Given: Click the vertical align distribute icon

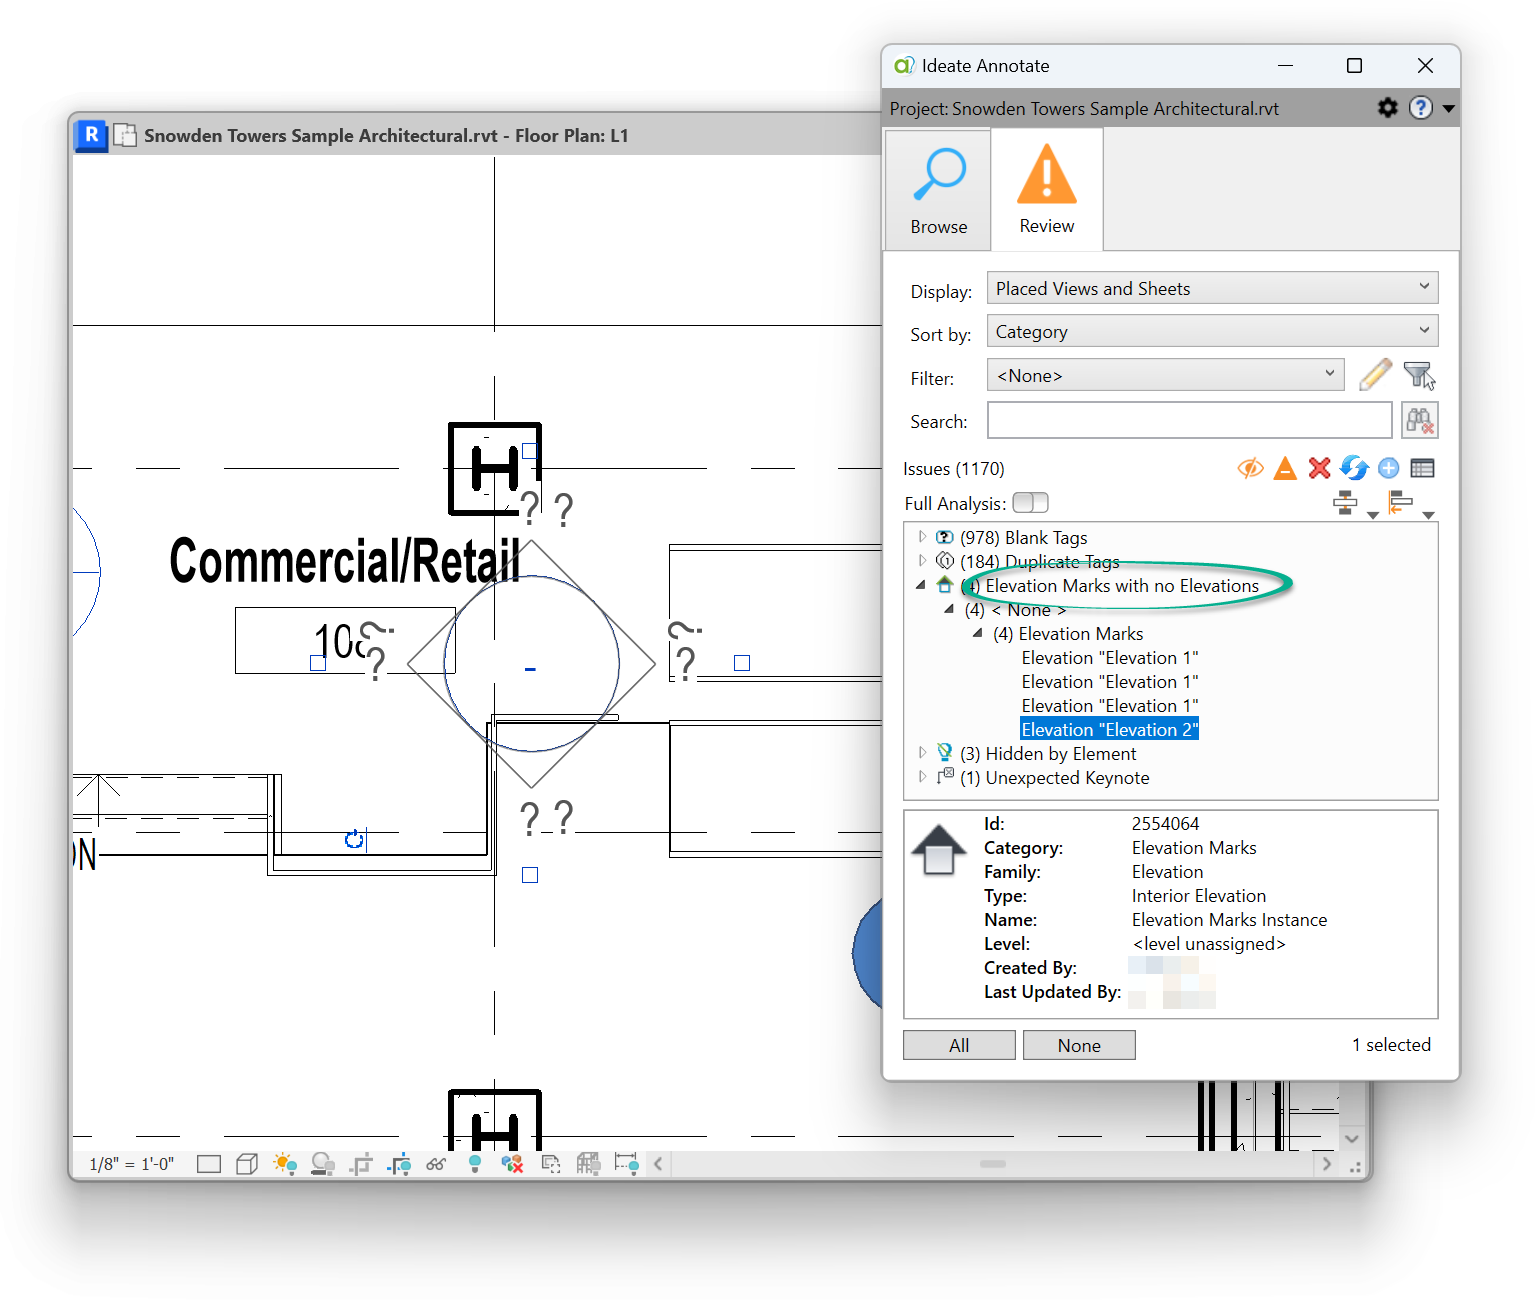Looking at the screenshot, I should tap(1346, 503).
